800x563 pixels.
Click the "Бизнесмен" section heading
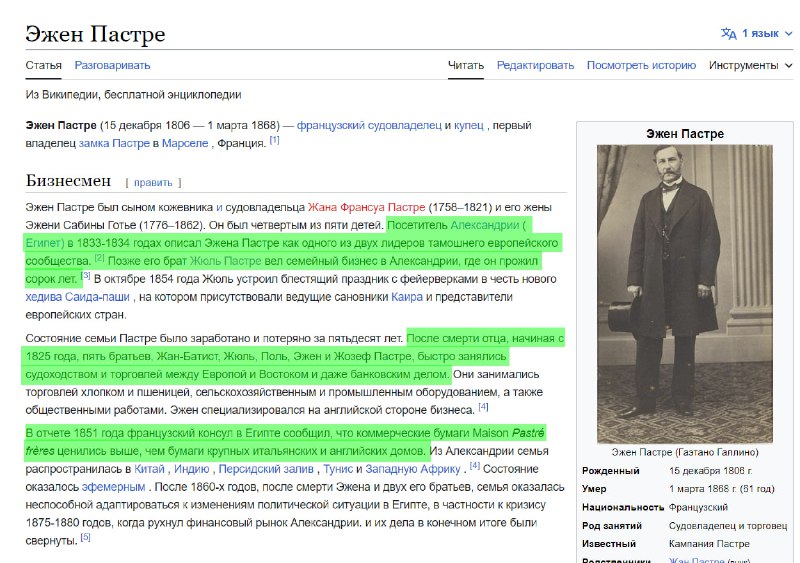click(x=68, y=181)
